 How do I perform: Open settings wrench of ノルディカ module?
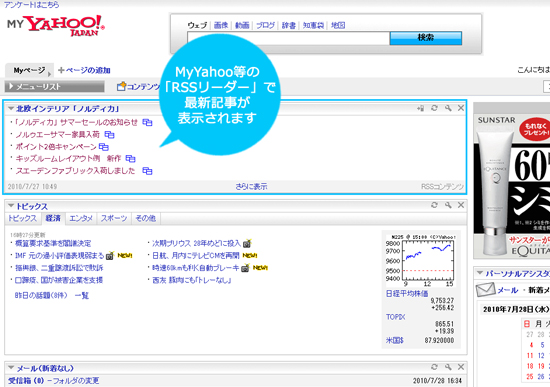[x=448, y=108]
